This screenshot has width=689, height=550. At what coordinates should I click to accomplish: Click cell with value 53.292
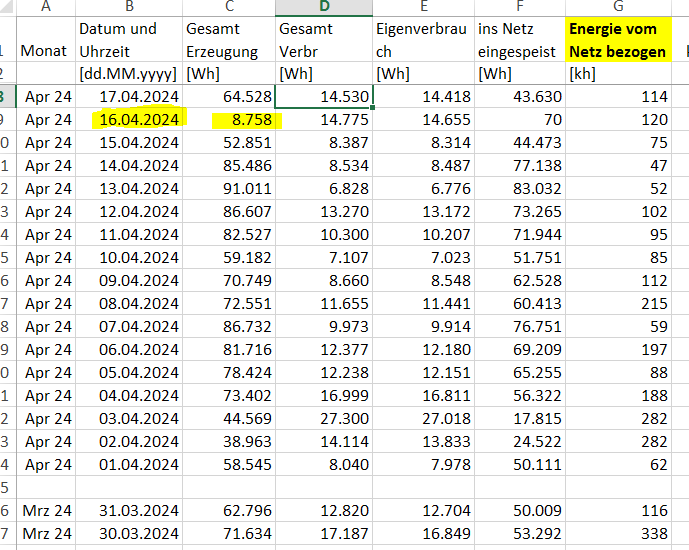(x=520, y=533)
